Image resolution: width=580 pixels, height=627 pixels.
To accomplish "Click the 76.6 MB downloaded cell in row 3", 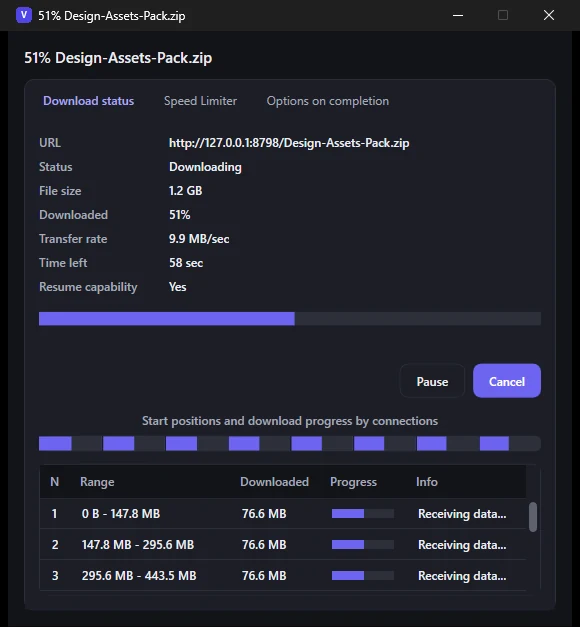I will click(x=264, y=575).
